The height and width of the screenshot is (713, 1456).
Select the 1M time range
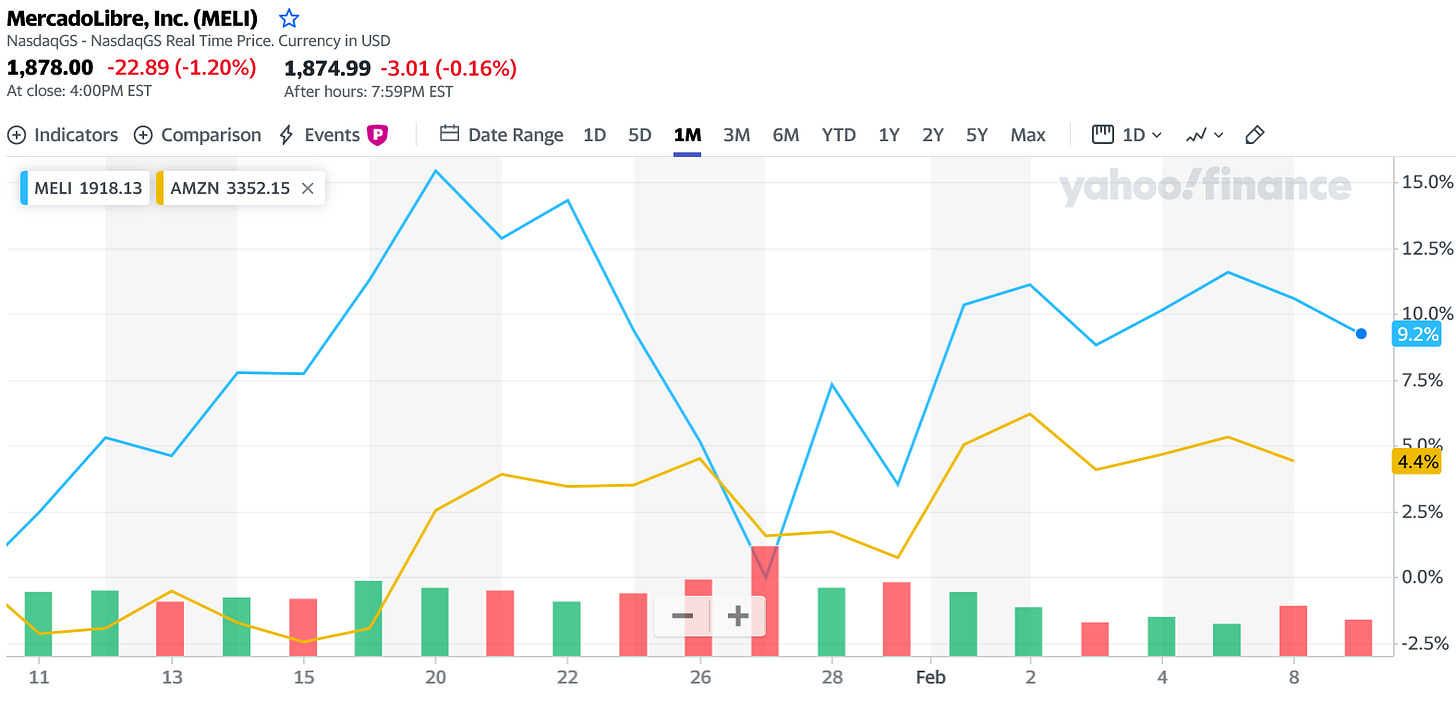coord(687,135)
